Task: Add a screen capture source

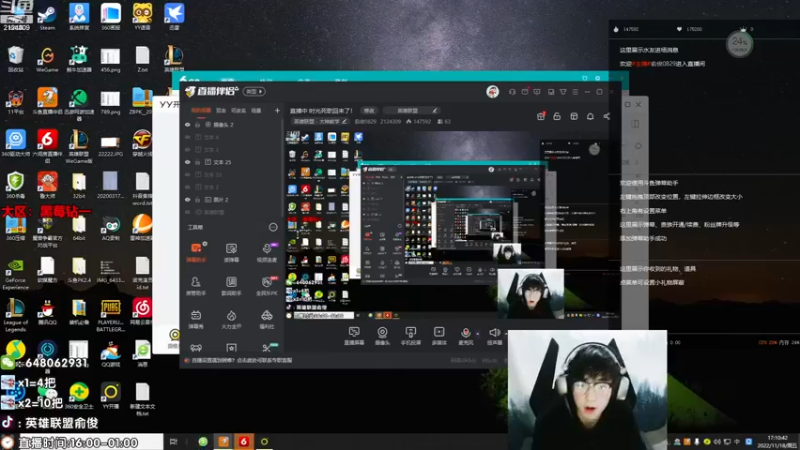Action: (x=354, y=336)
